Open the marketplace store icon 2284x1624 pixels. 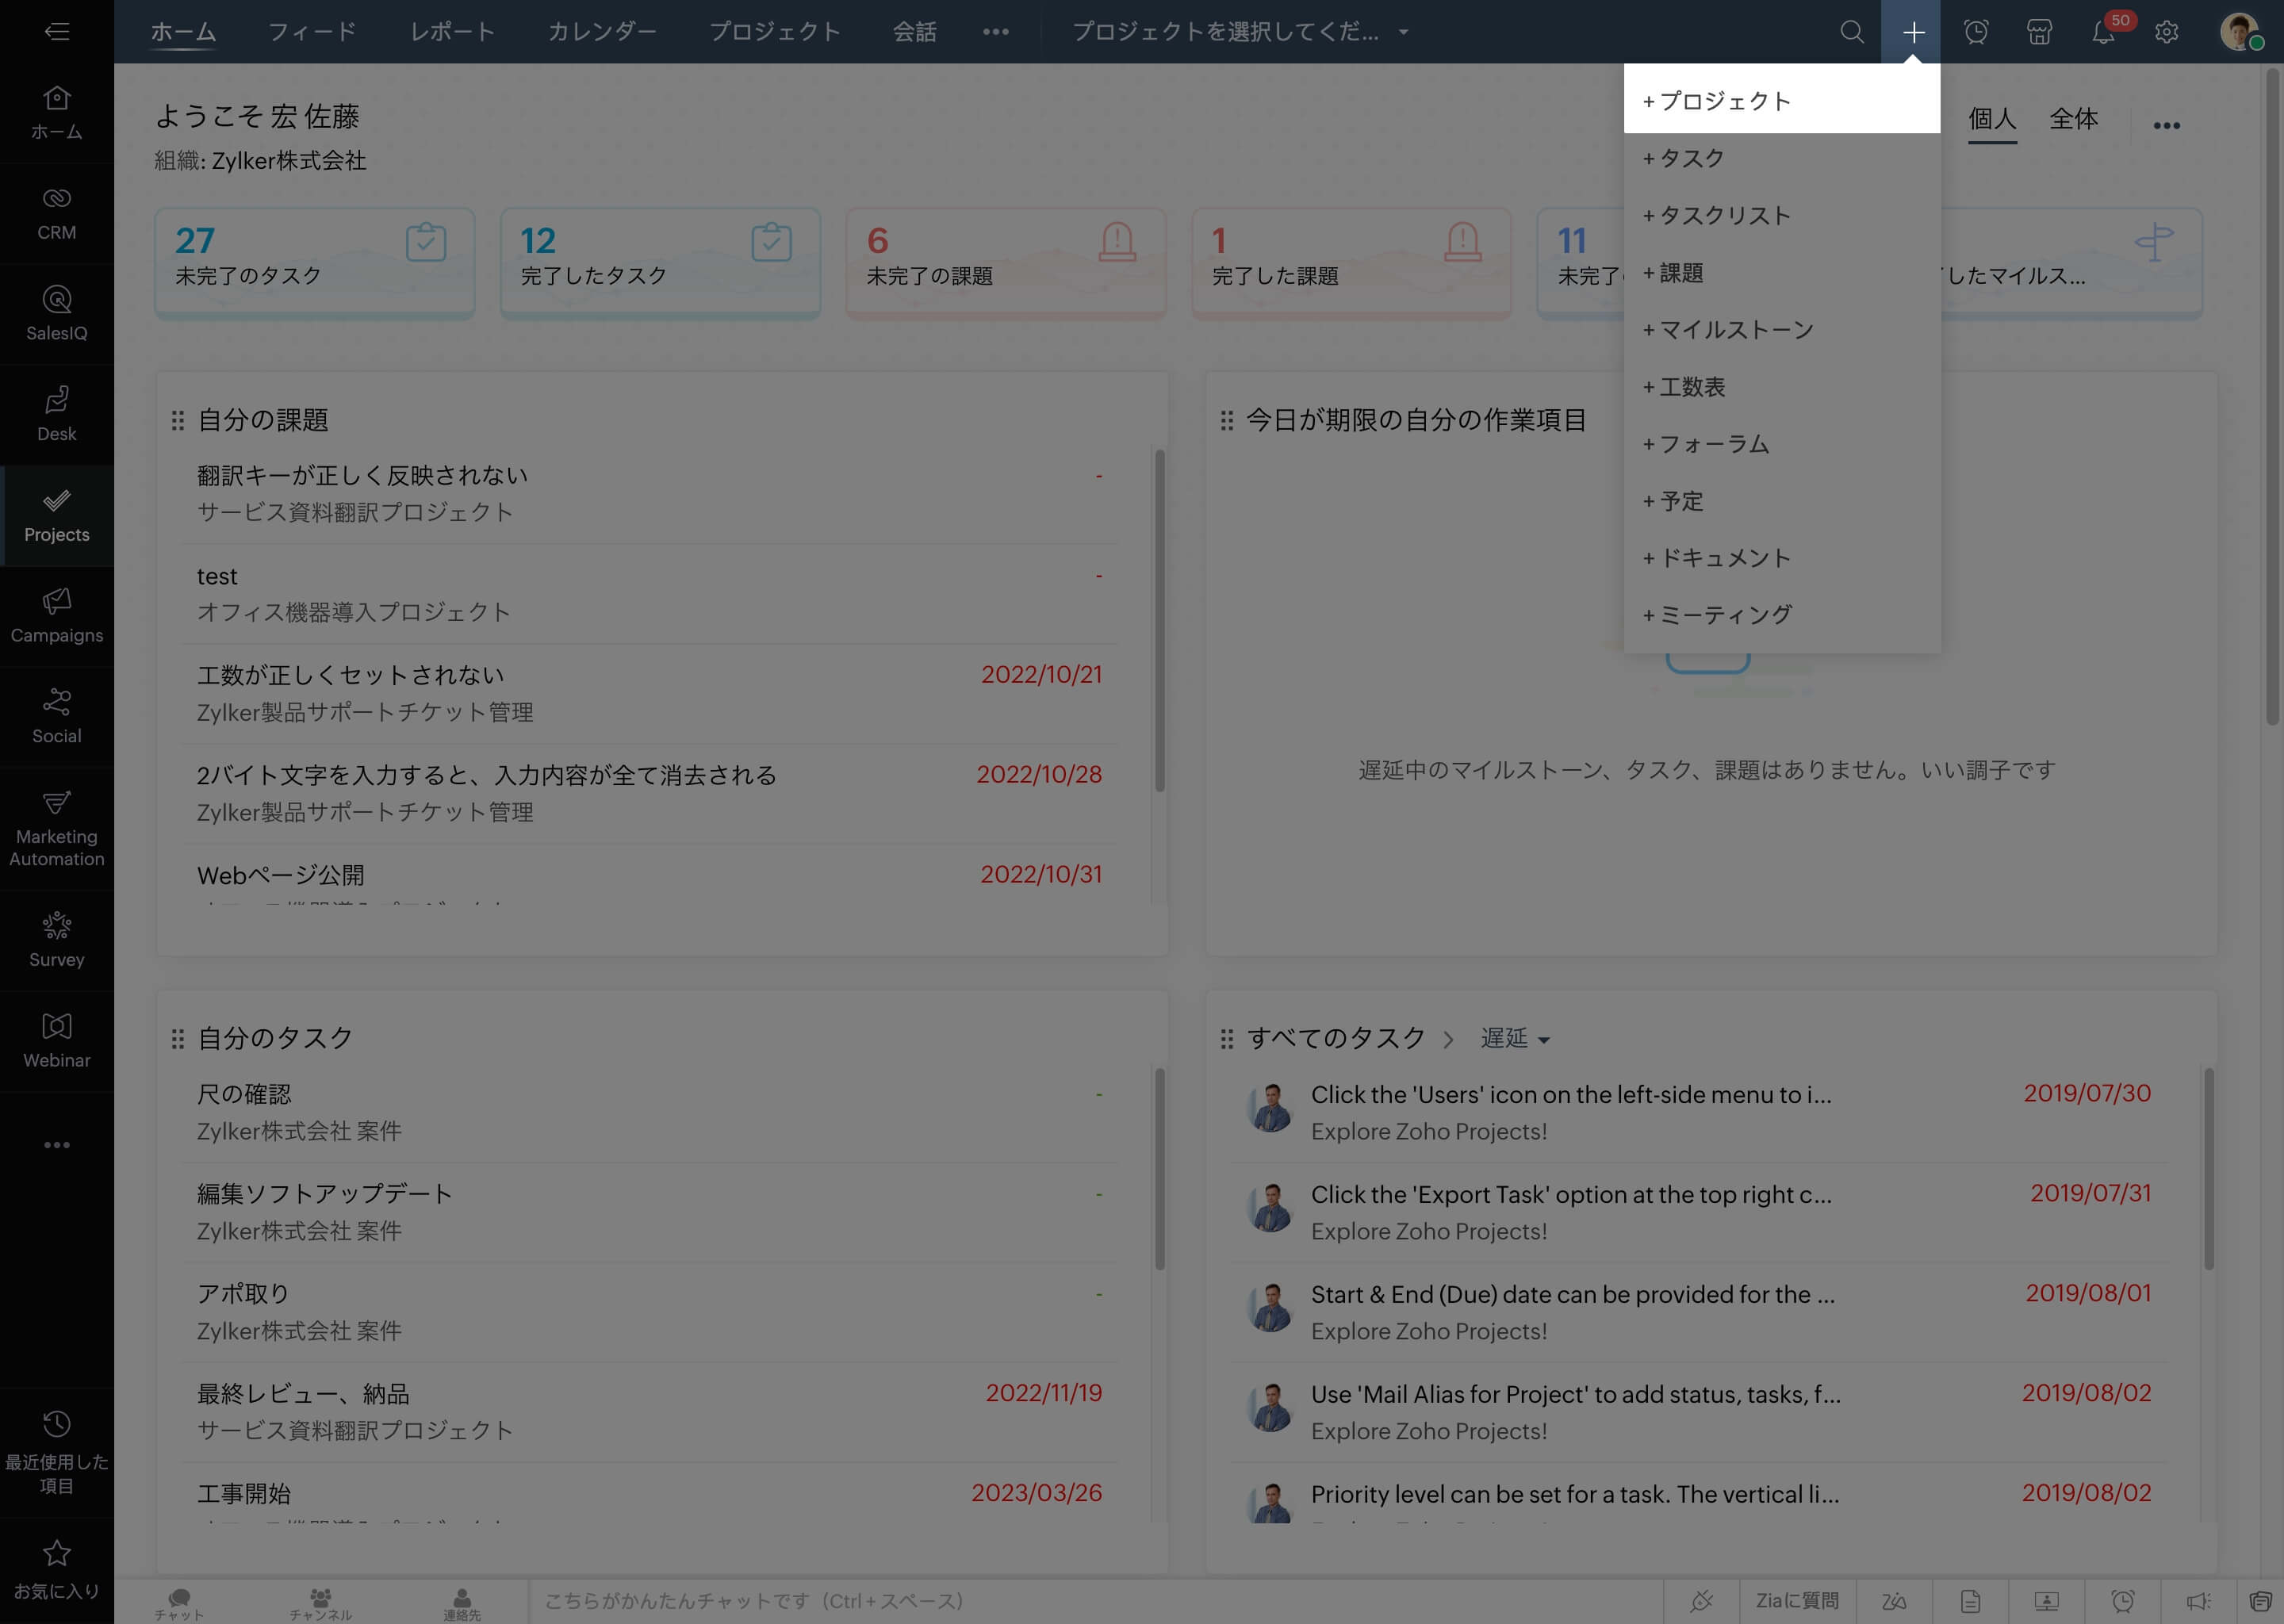2039,32
